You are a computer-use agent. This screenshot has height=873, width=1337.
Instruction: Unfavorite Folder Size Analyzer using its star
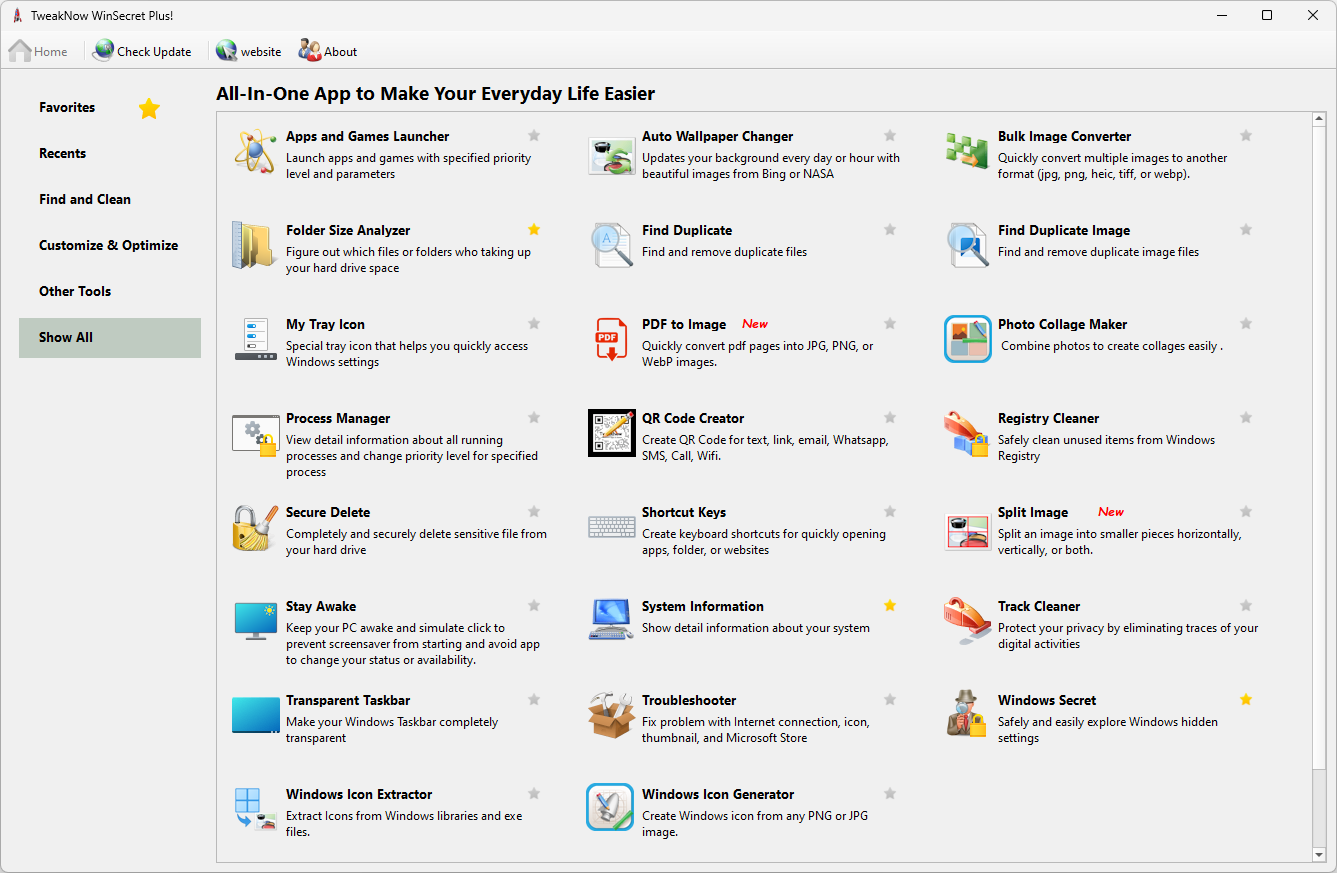tap(534, 230)
